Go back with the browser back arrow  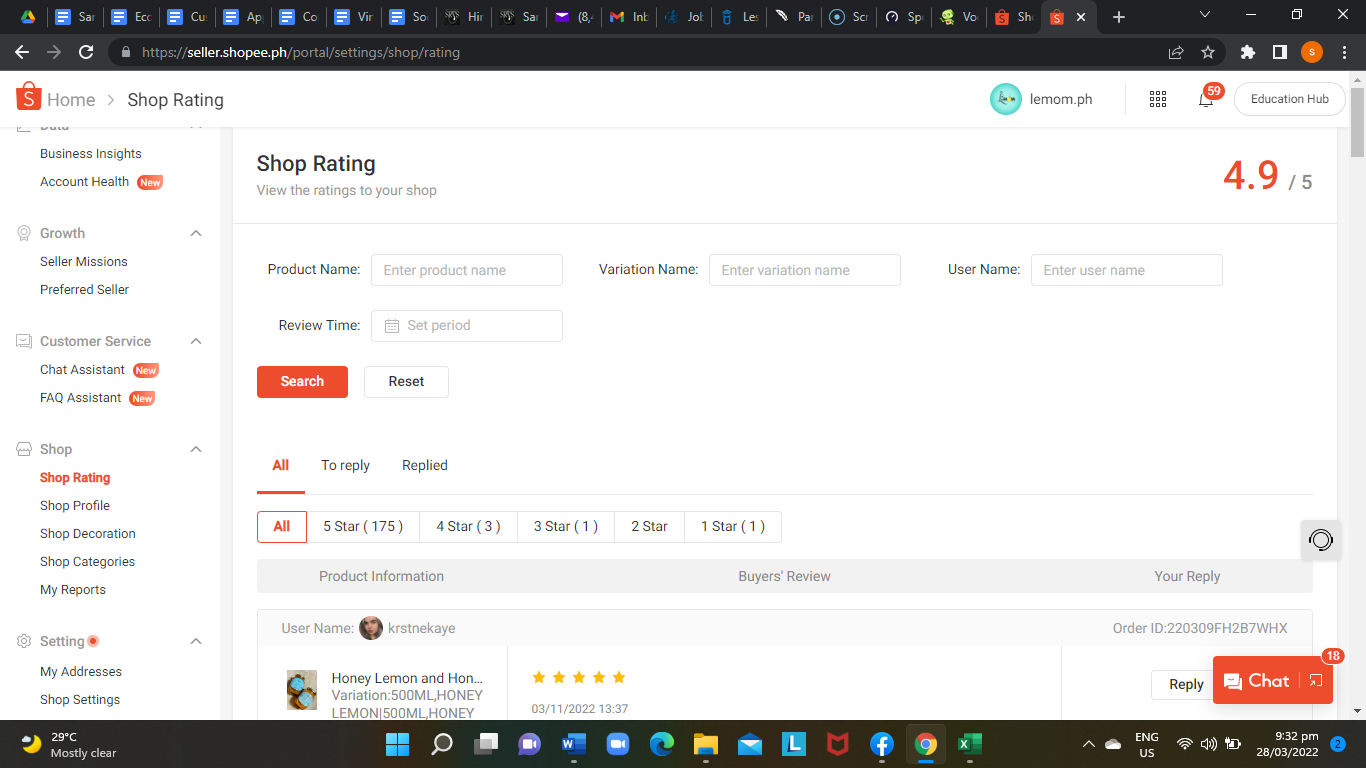click(22, 52)
